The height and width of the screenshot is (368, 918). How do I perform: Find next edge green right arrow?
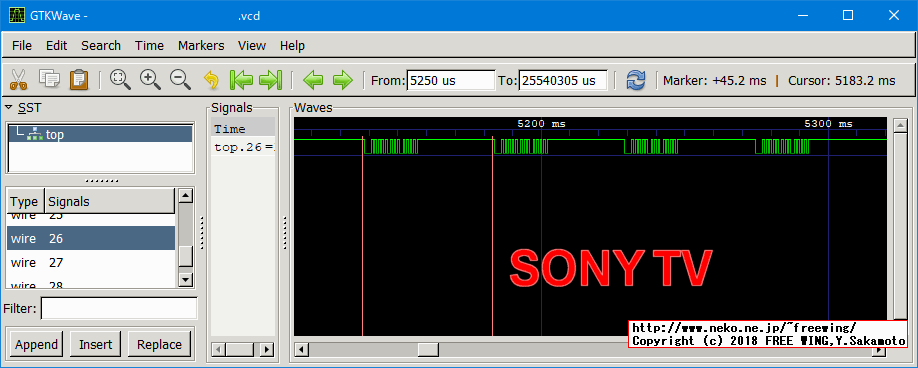(342, 80)
